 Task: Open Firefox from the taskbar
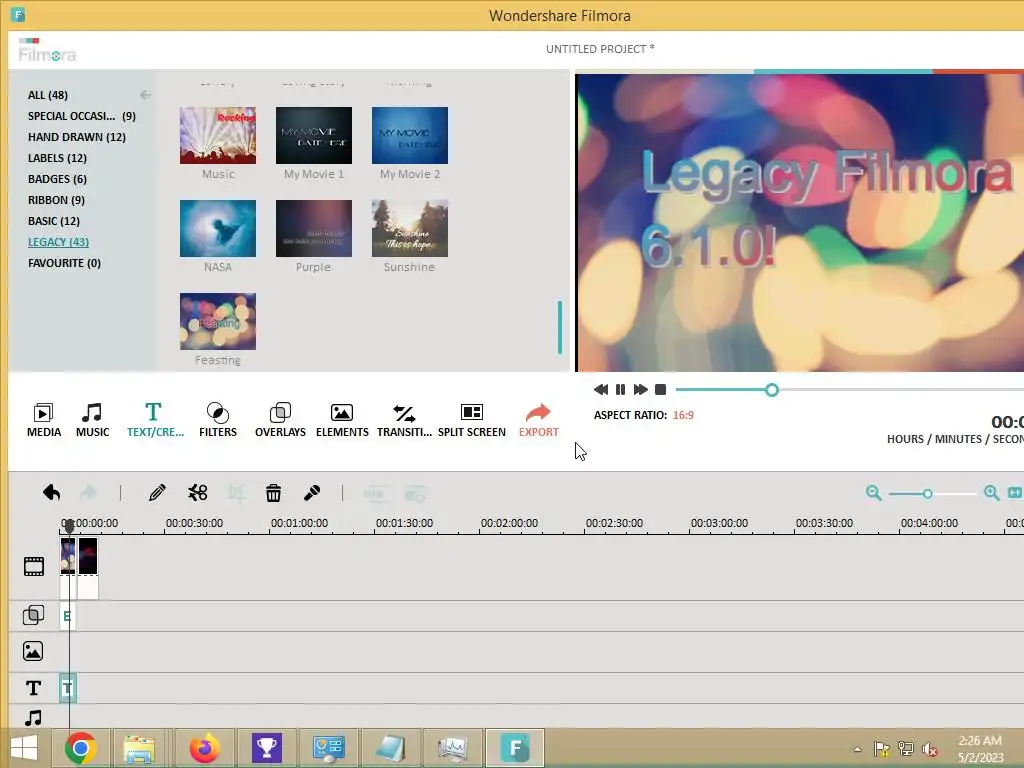(204, 748)
